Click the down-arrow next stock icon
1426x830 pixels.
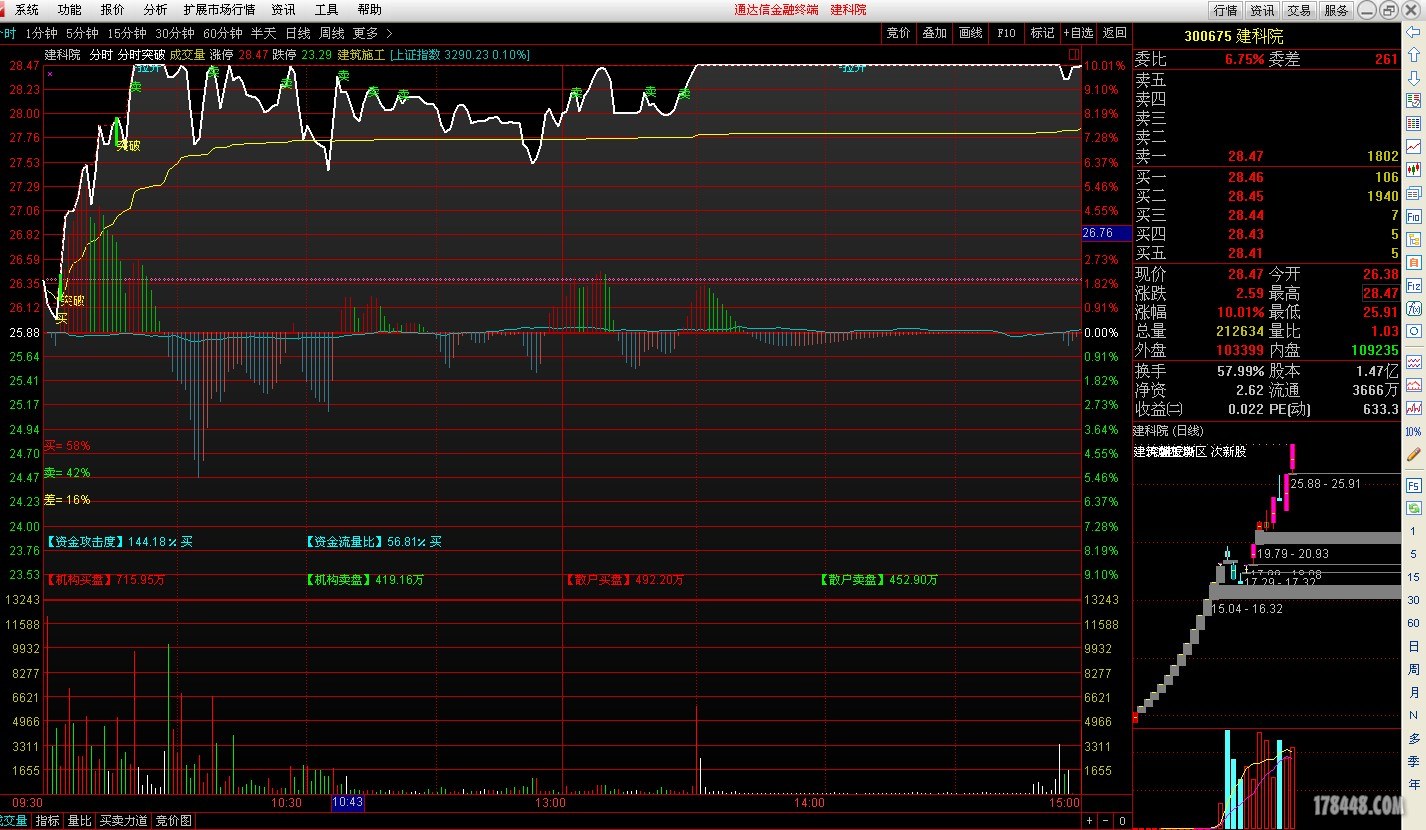(1414, 78)
